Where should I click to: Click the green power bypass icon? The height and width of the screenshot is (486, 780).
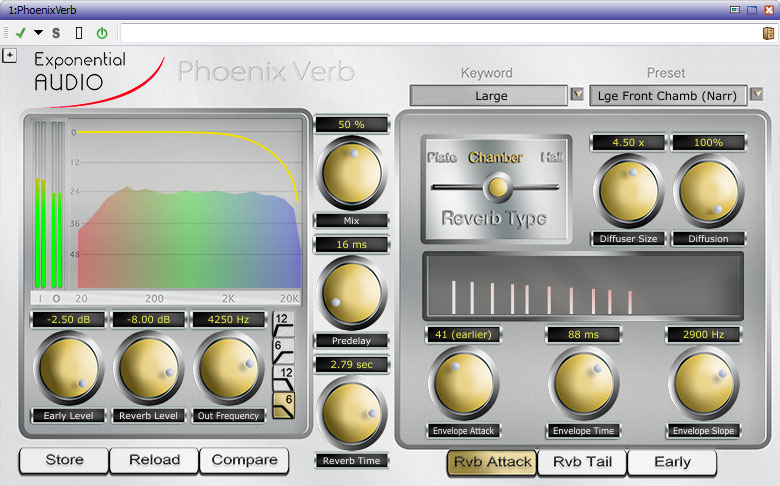tap(101, 33)
